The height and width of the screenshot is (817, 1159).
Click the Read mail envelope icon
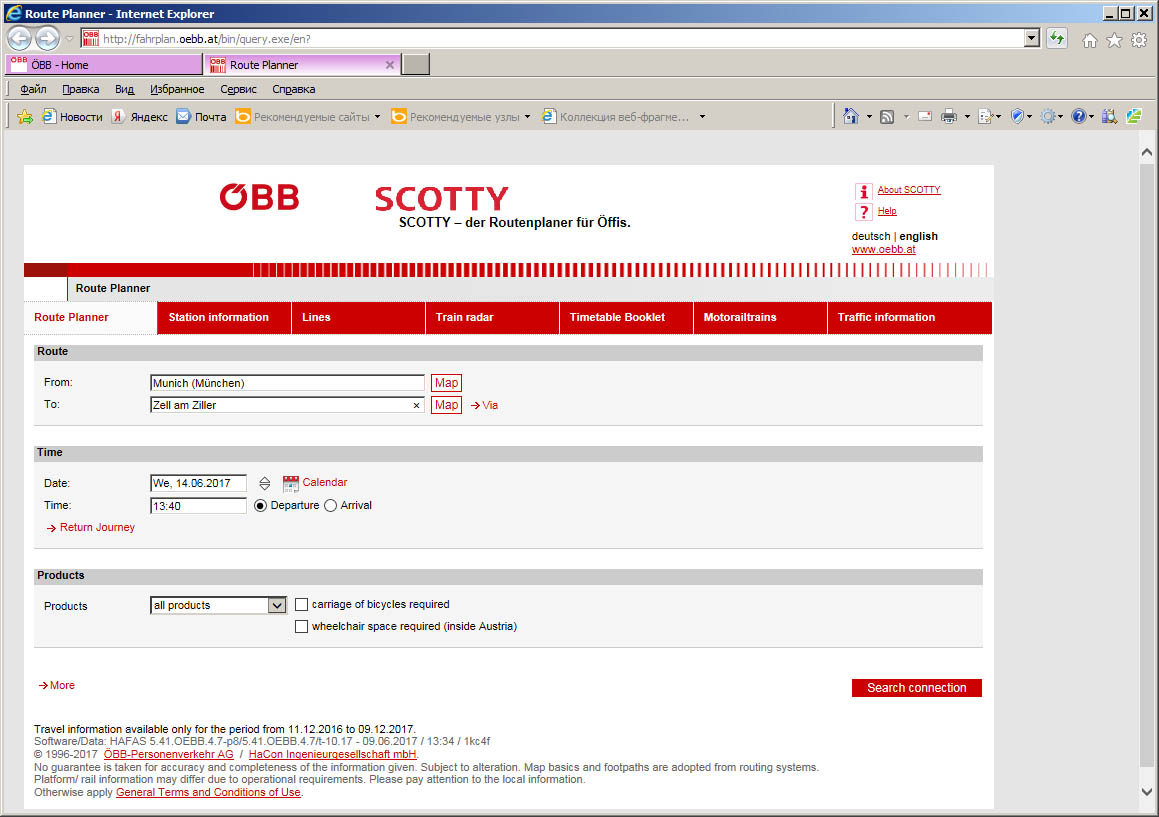click(925, 116)
